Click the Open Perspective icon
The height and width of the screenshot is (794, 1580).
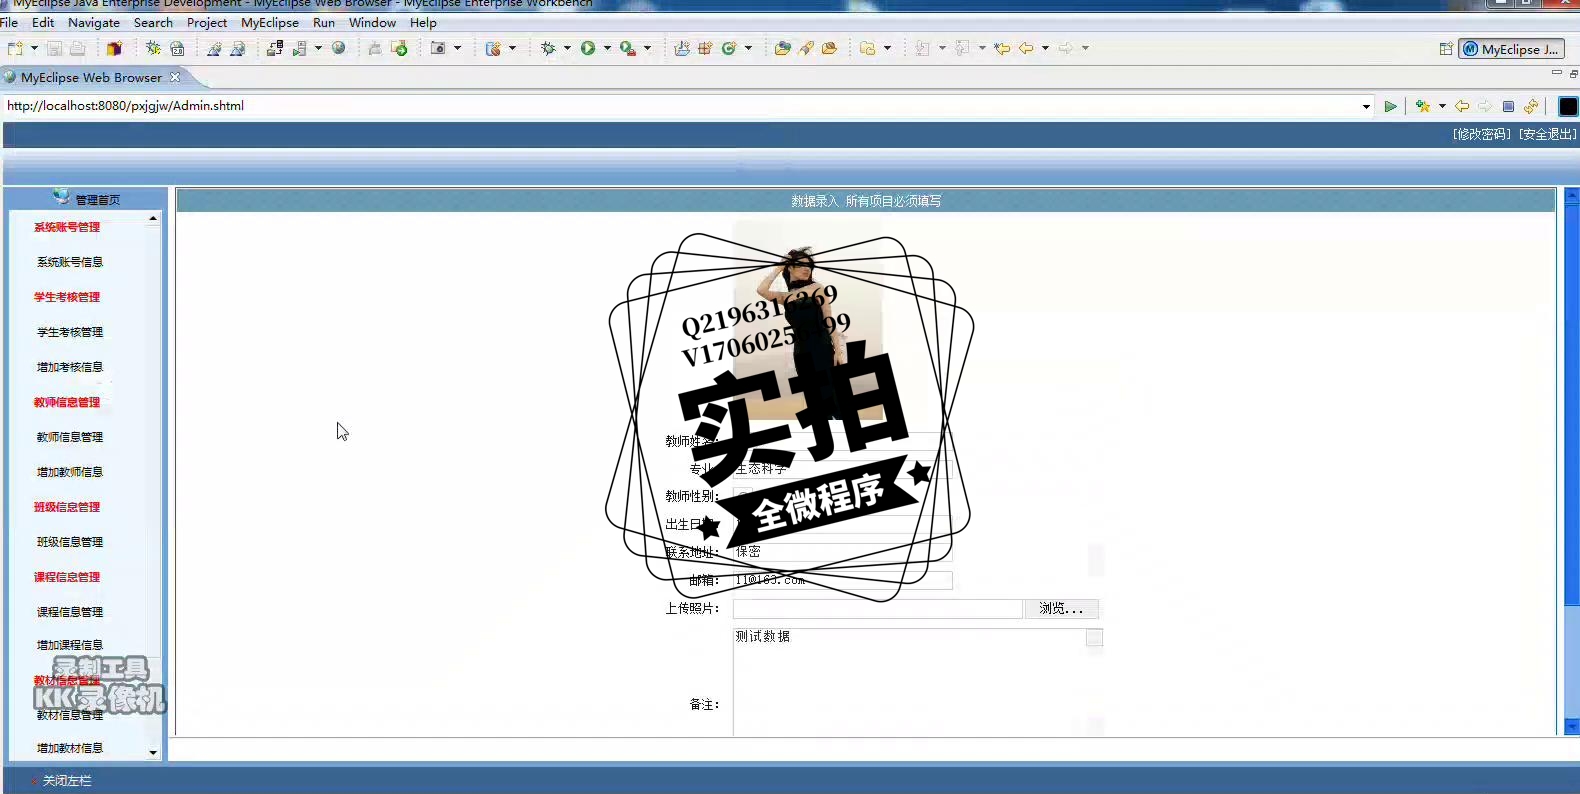point(1446,49)
